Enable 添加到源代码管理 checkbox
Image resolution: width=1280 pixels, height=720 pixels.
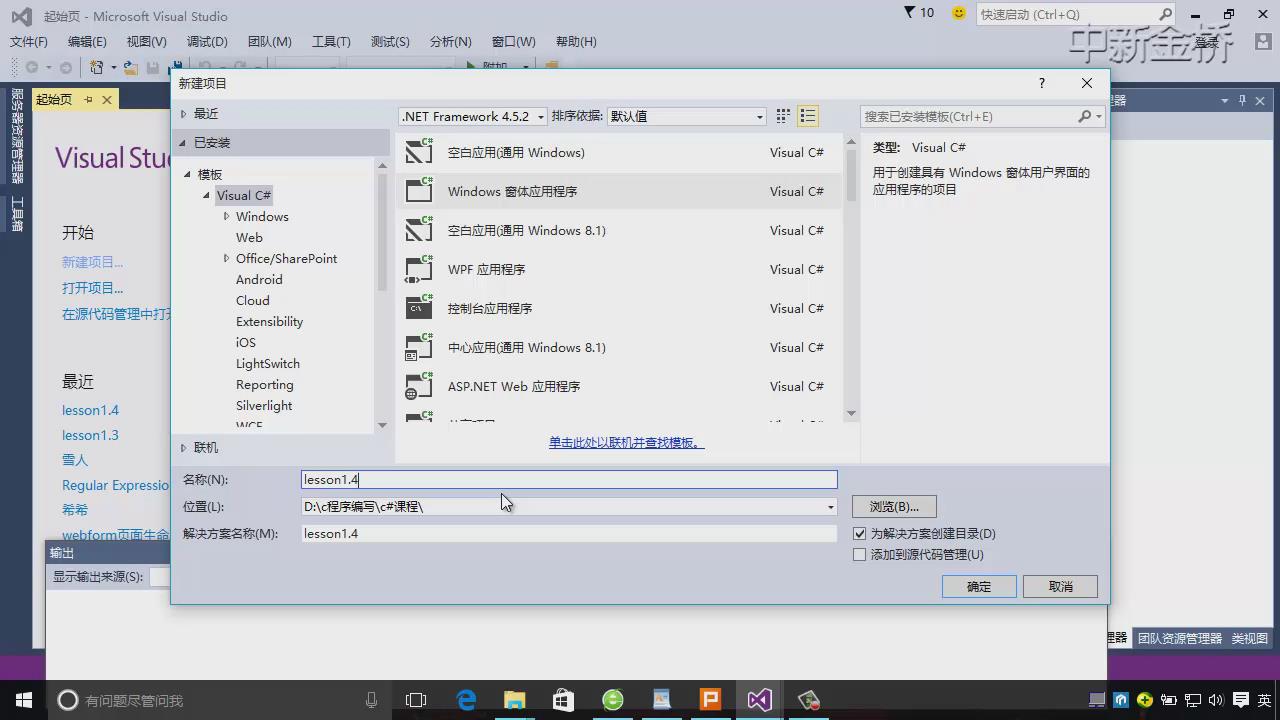(859, 554)
